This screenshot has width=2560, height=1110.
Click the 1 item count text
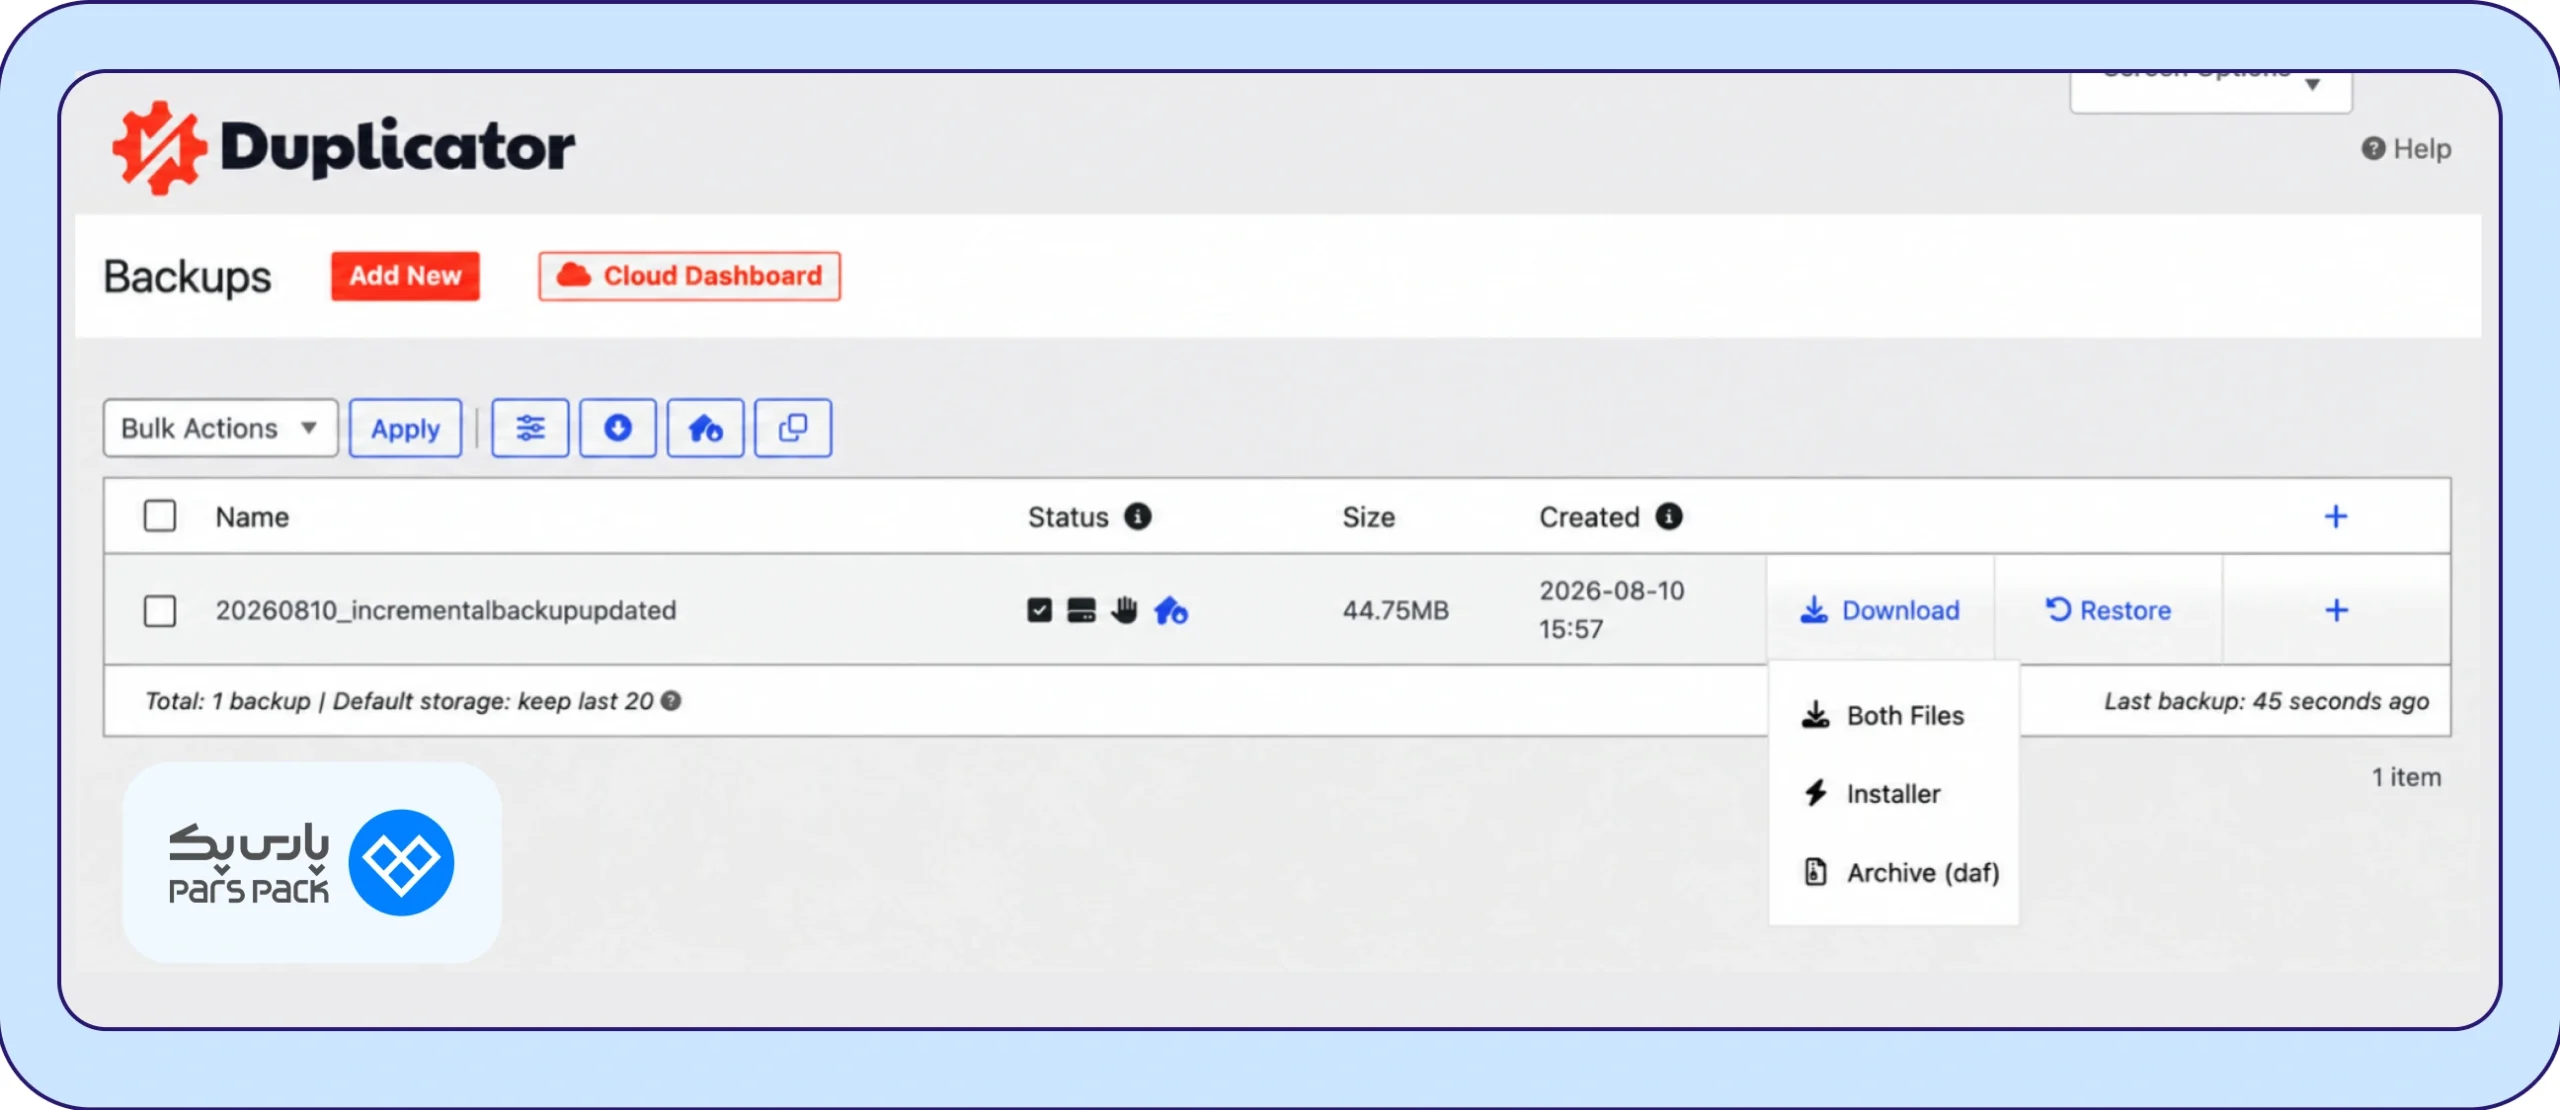point(2407,777)
